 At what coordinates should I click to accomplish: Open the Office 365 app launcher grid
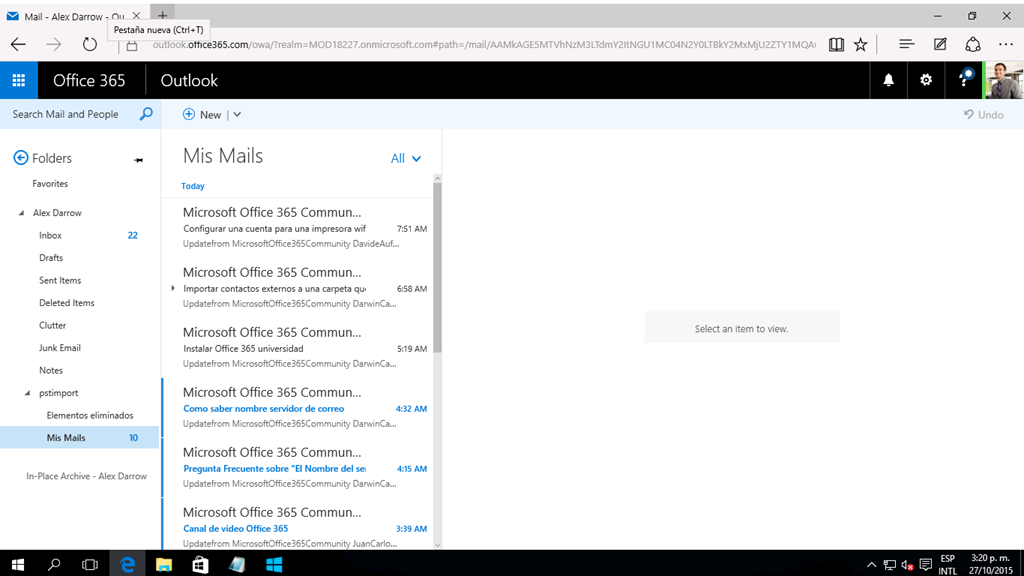[19, 80]
